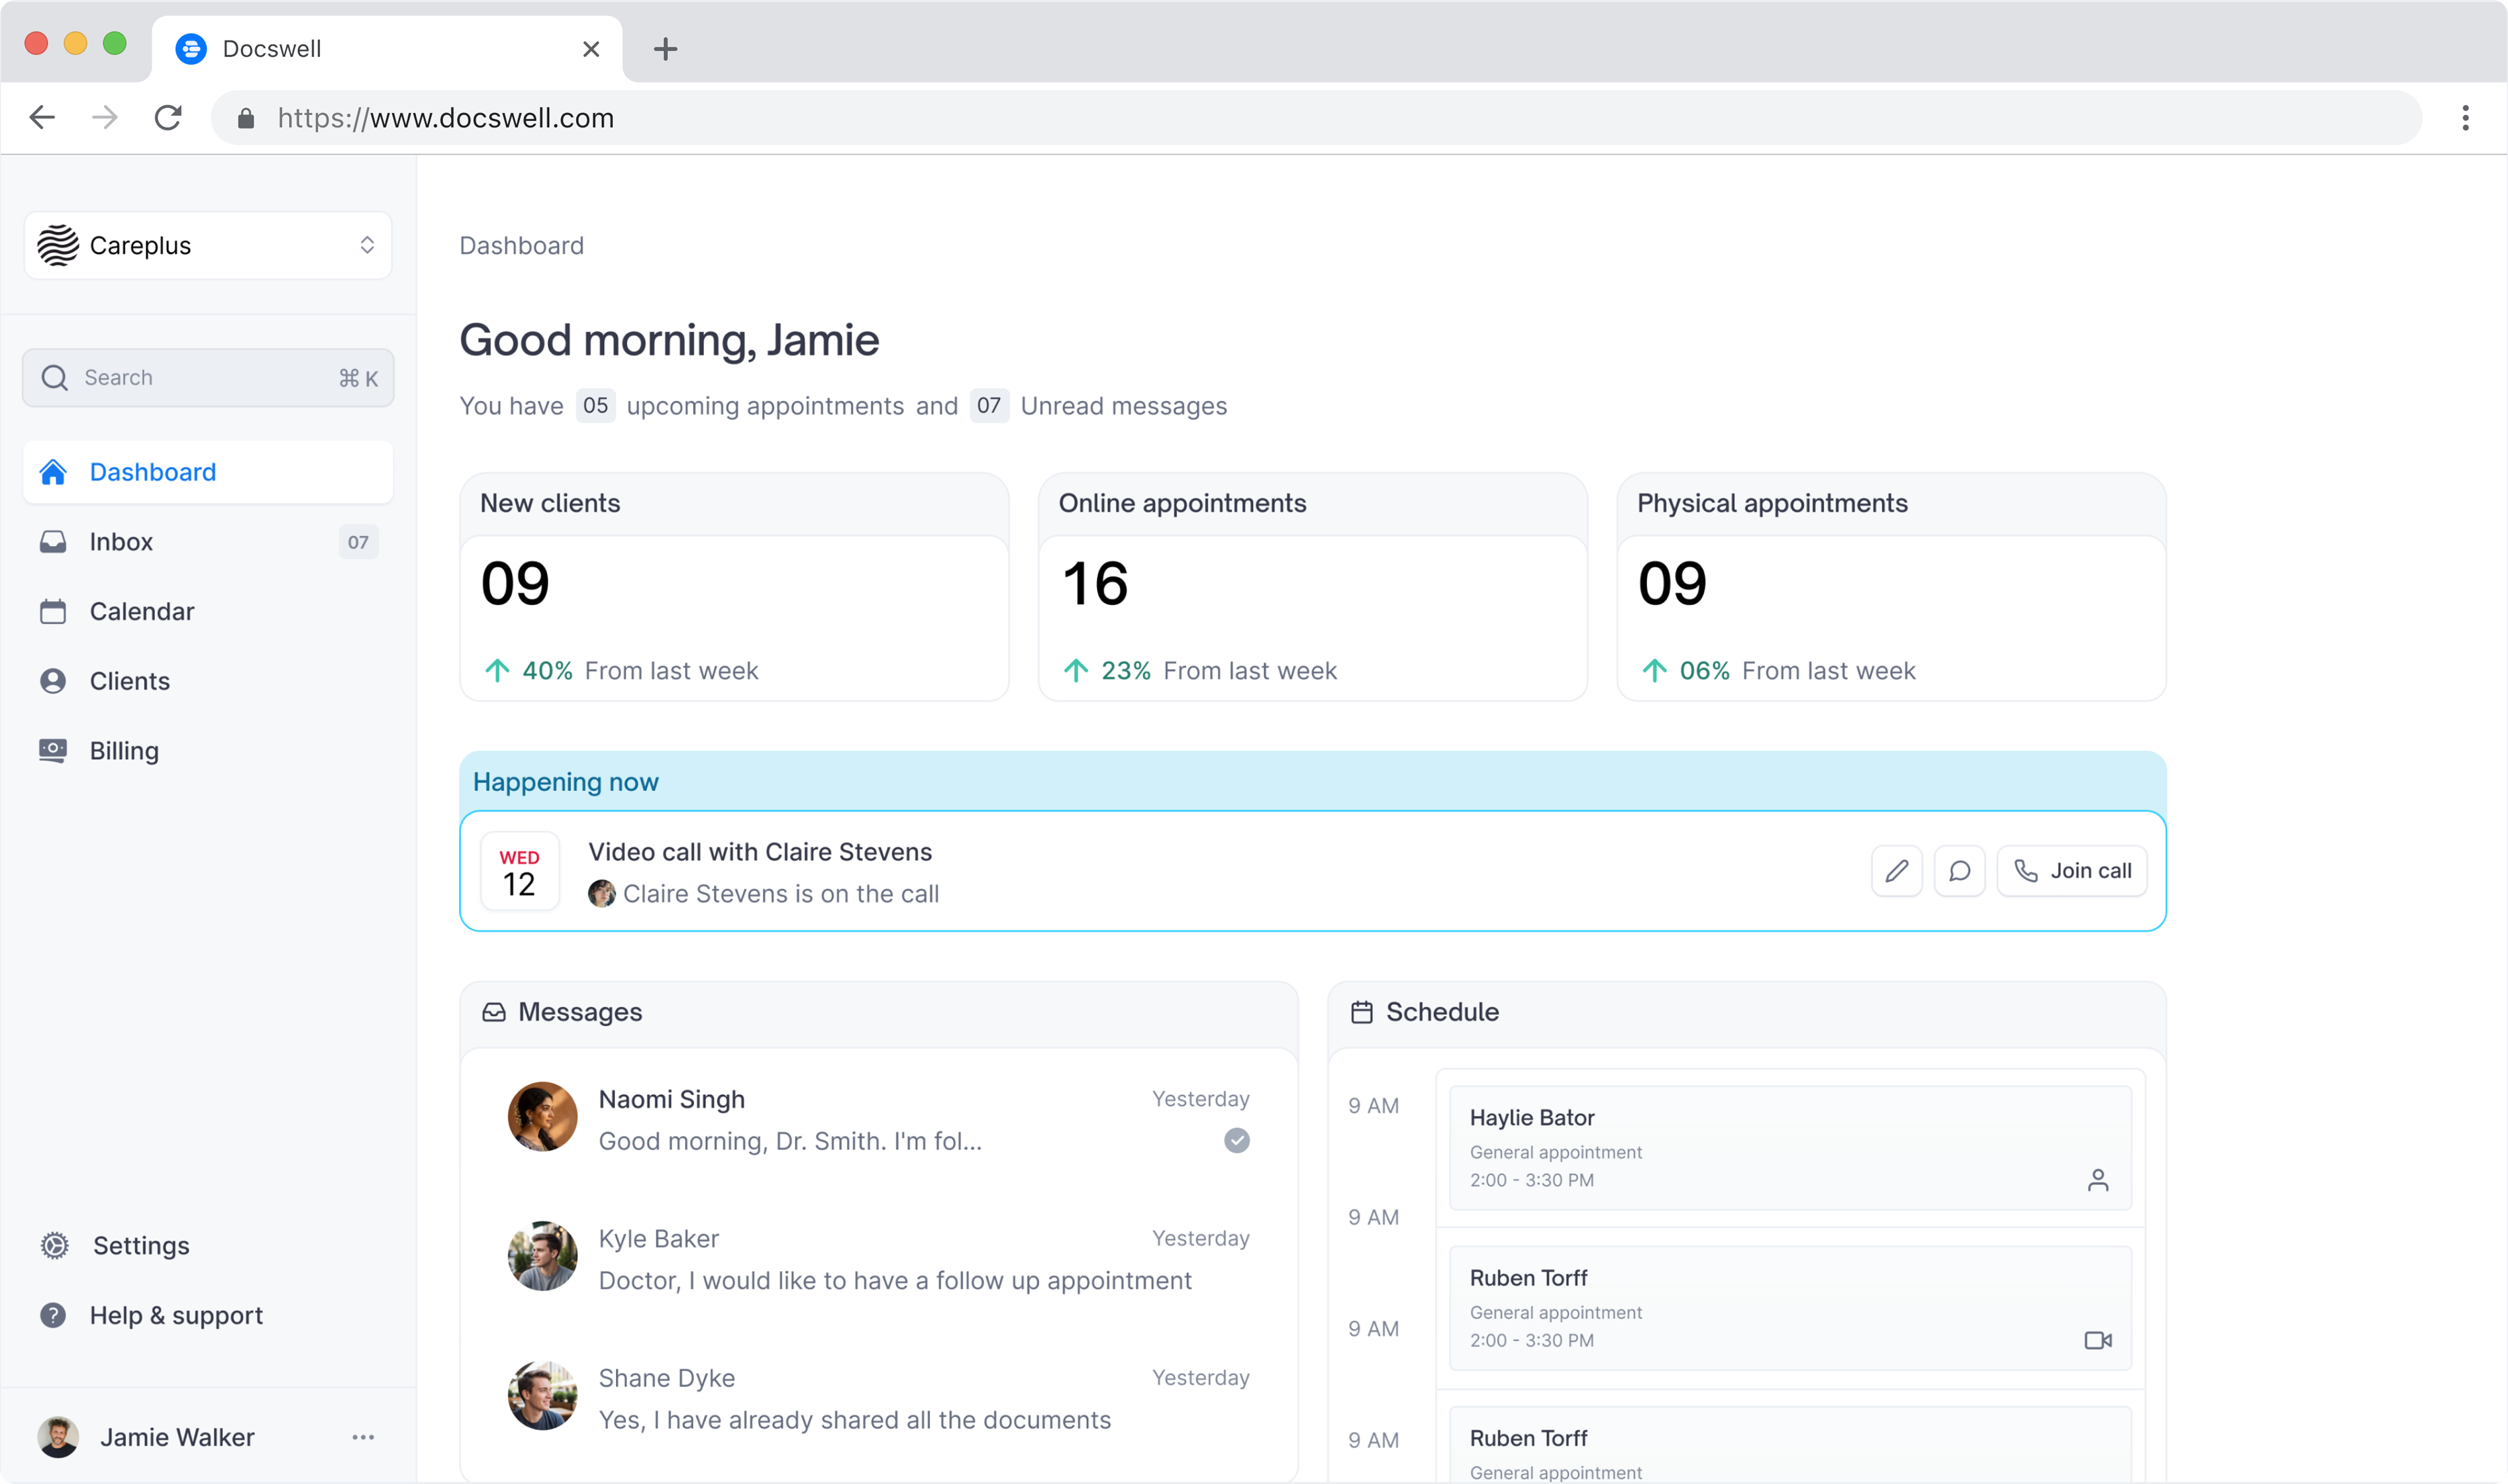
Task: Click the magnifier icon in Search
Action: coord(55,378)
